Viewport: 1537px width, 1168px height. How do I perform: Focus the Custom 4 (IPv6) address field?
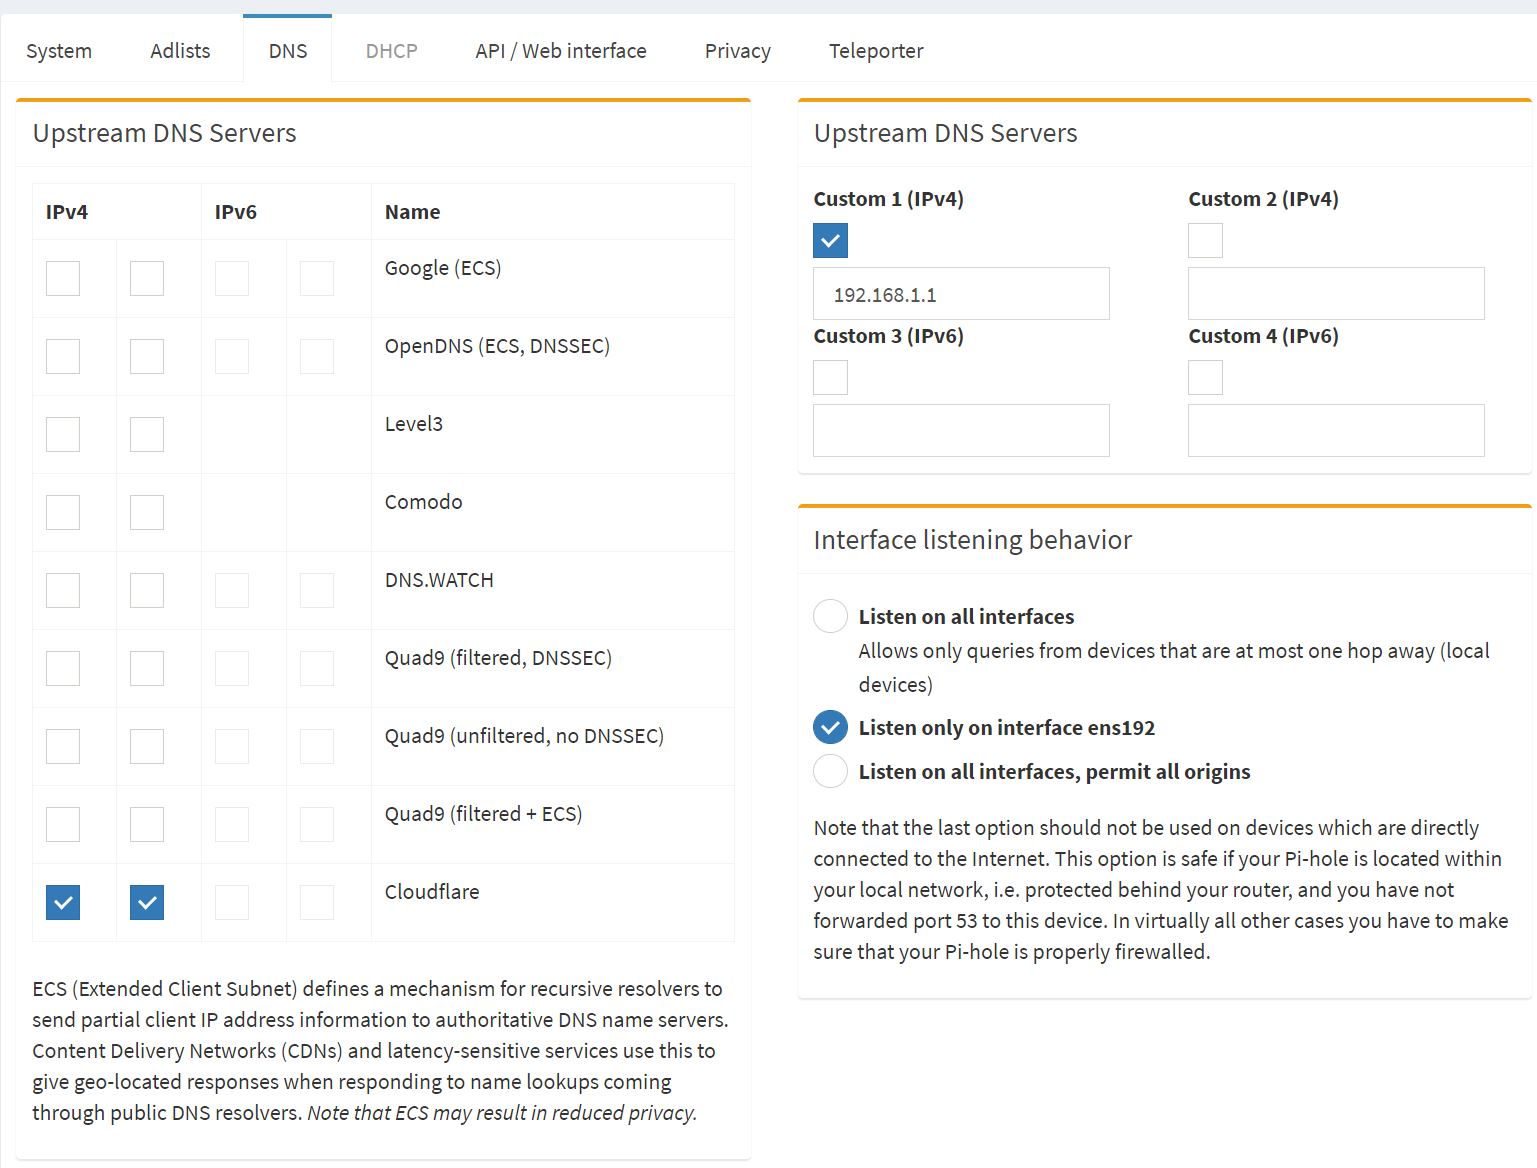pos(1335,430)
